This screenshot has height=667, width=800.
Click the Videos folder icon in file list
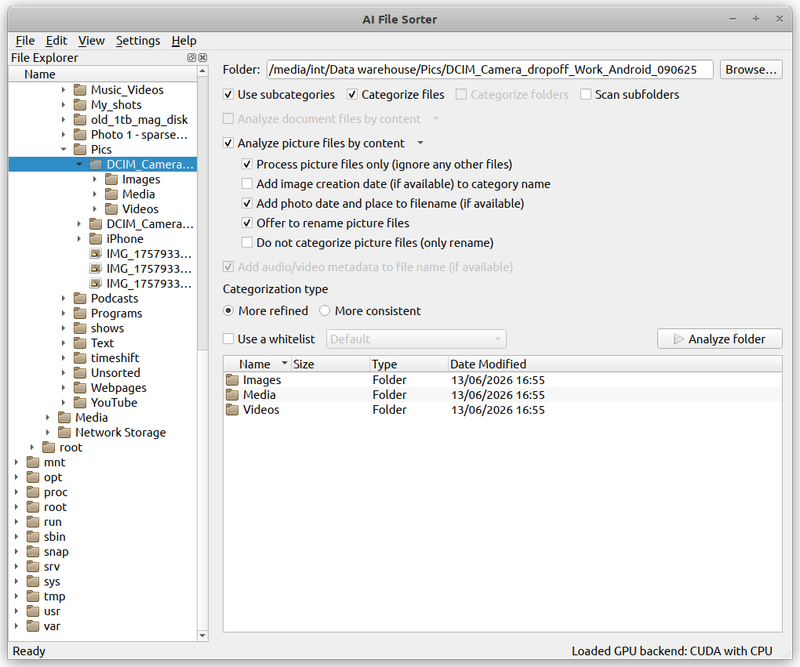[x=233, y=409]
